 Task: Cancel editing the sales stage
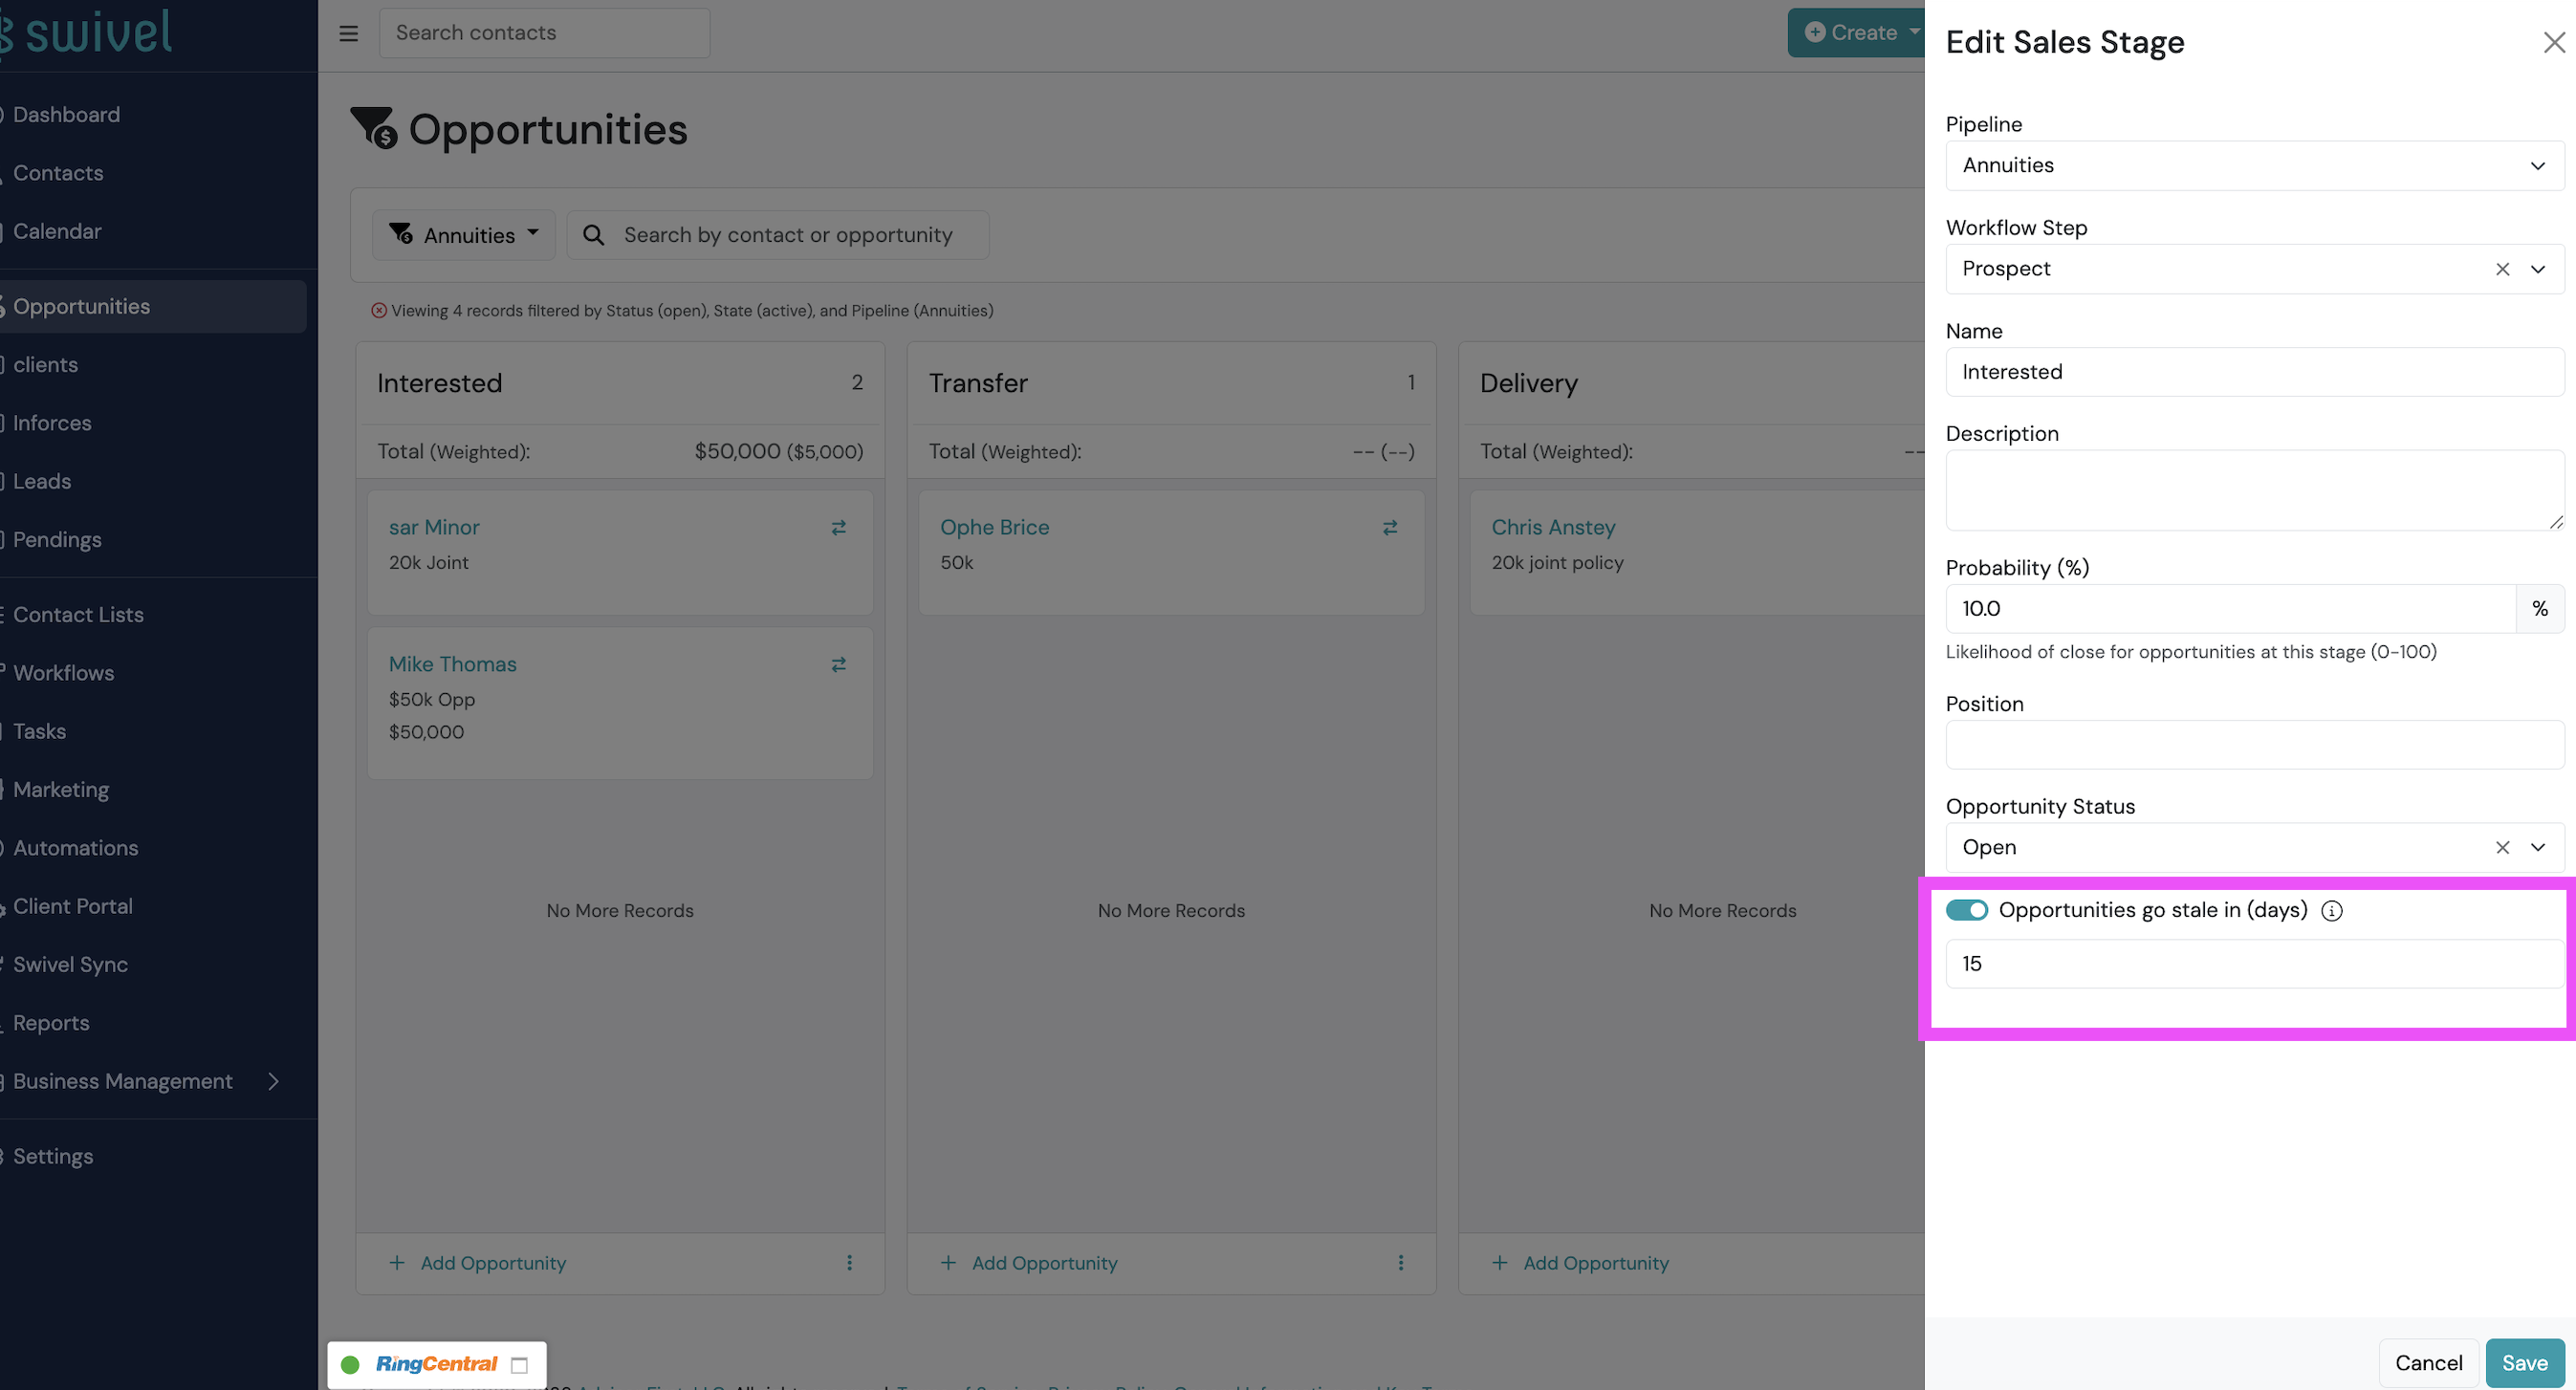[2428, 1363]
